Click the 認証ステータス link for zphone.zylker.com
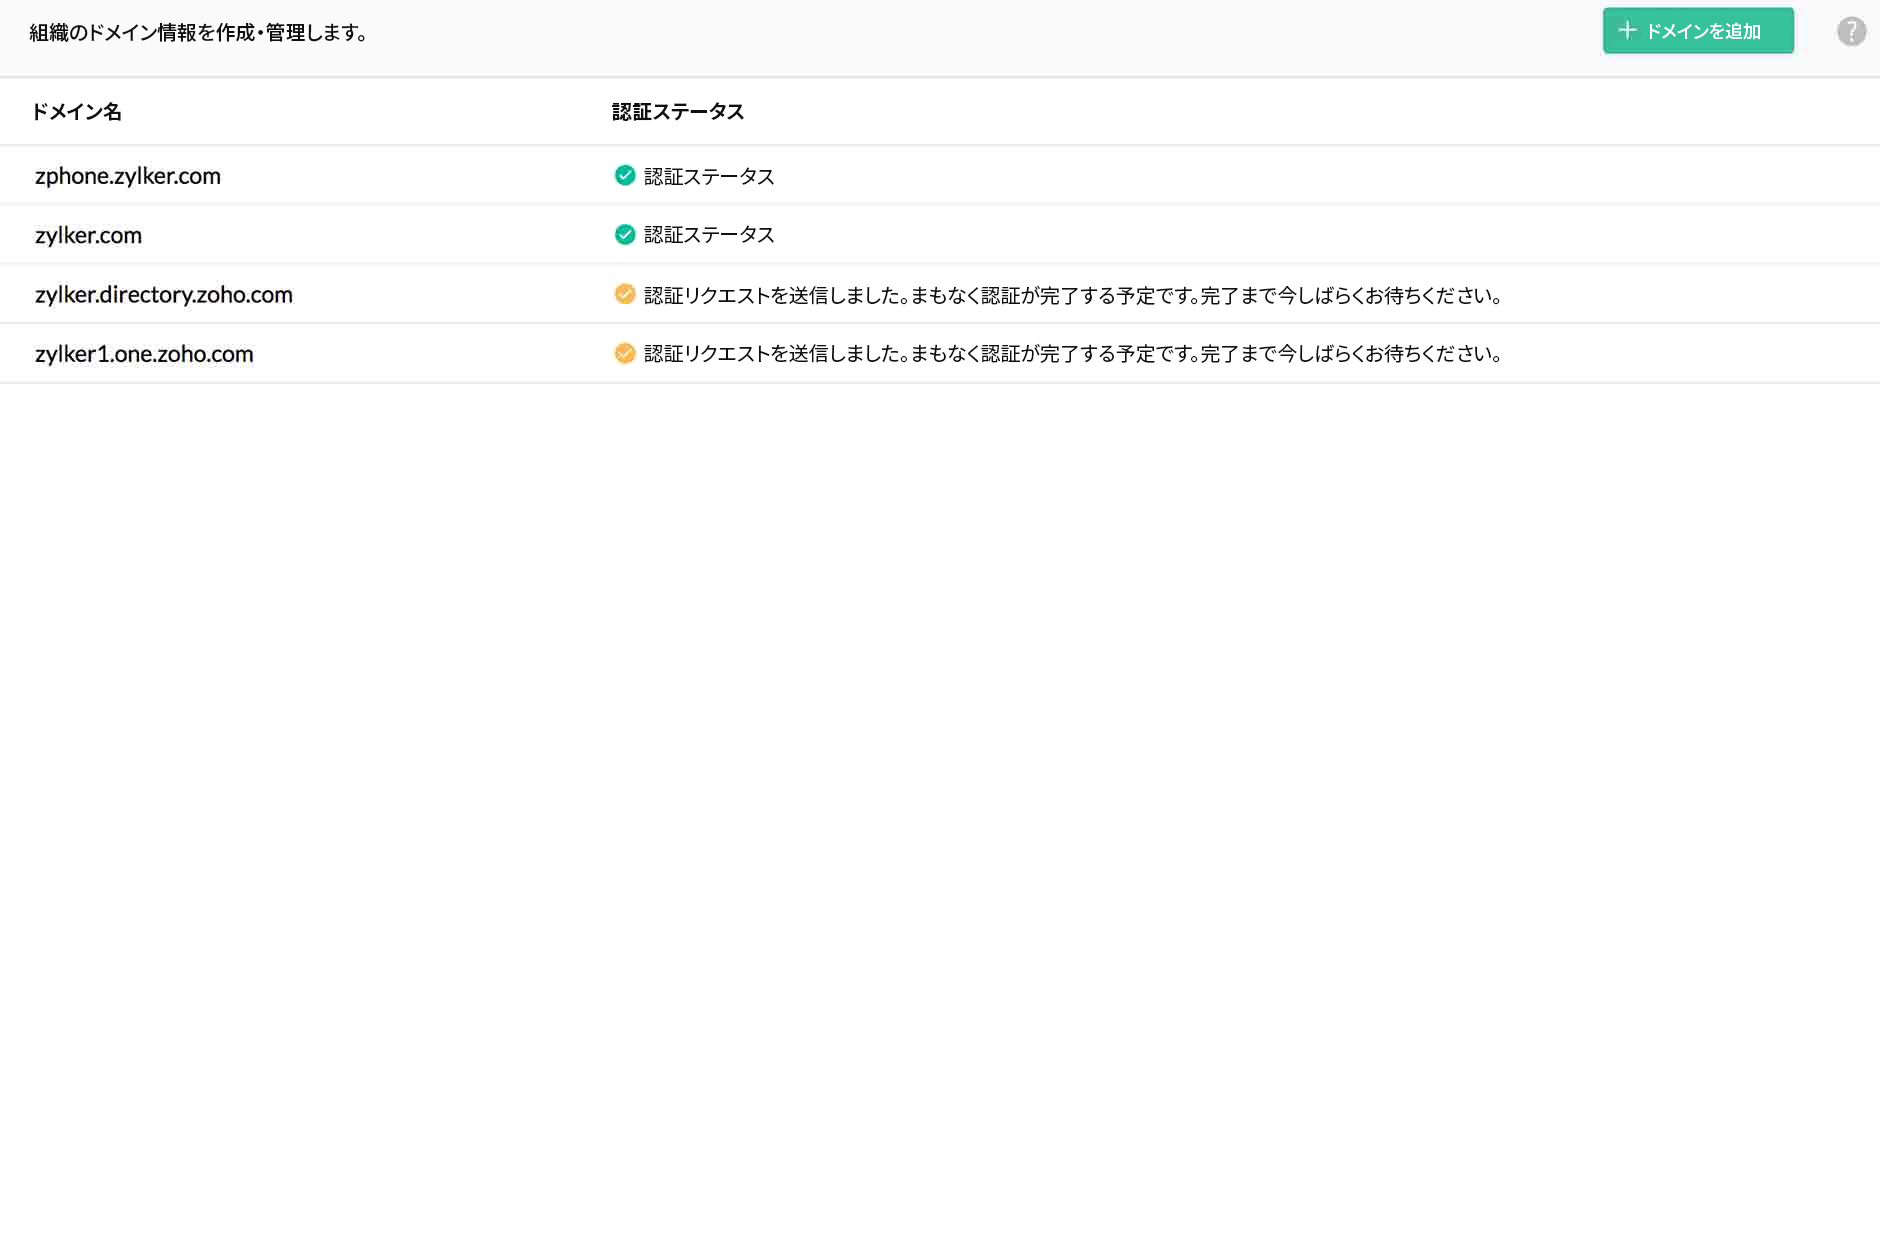The image size is (1880, 1250). [709, 175]
